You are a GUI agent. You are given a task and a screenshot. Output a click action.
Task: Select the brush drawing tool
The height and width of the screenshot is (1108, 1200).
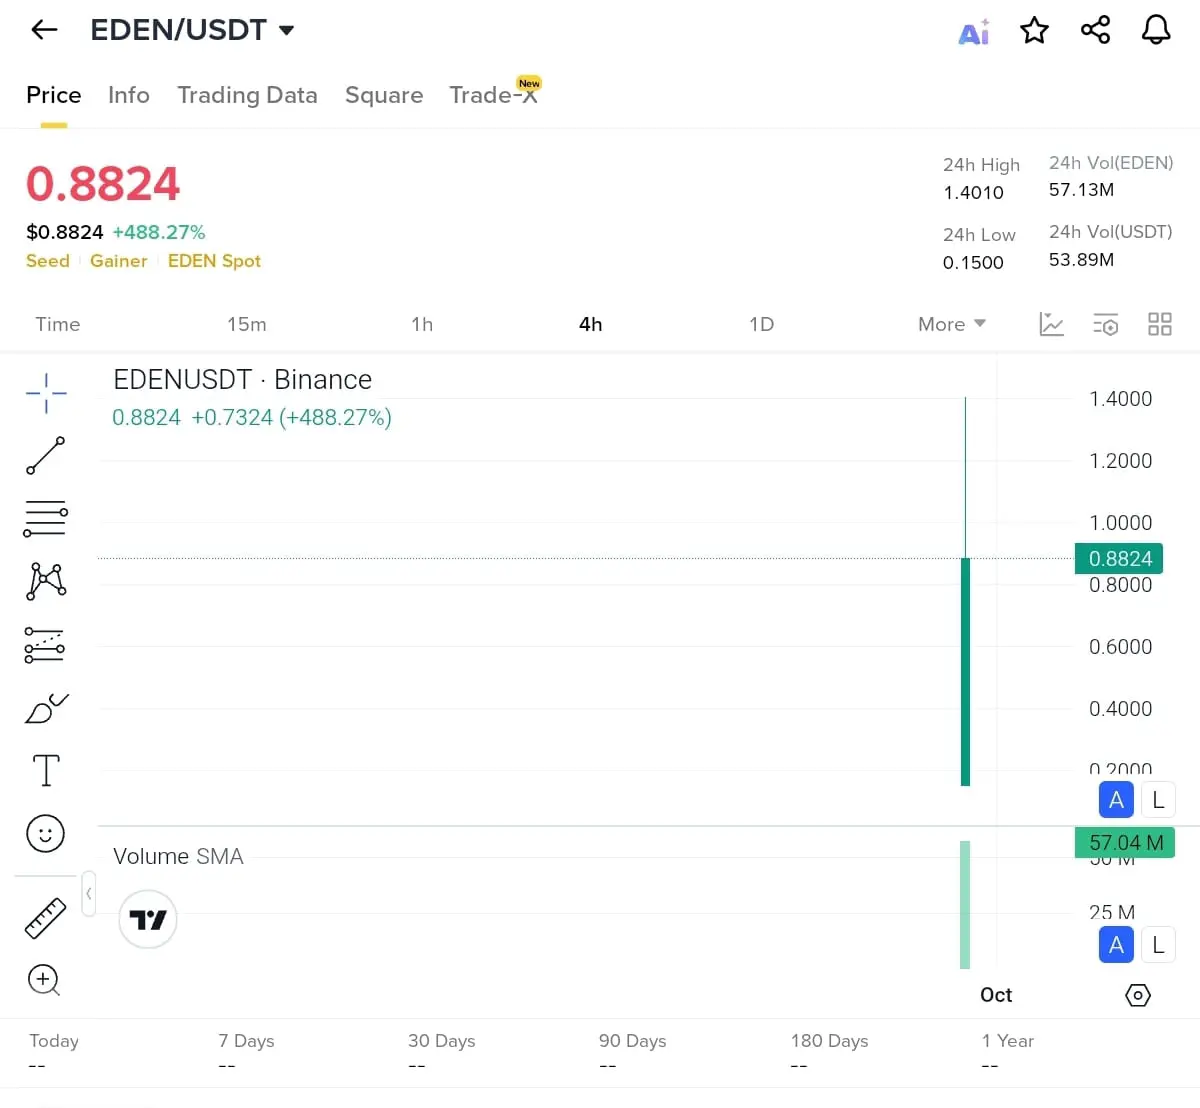click(x=46, y=708)
